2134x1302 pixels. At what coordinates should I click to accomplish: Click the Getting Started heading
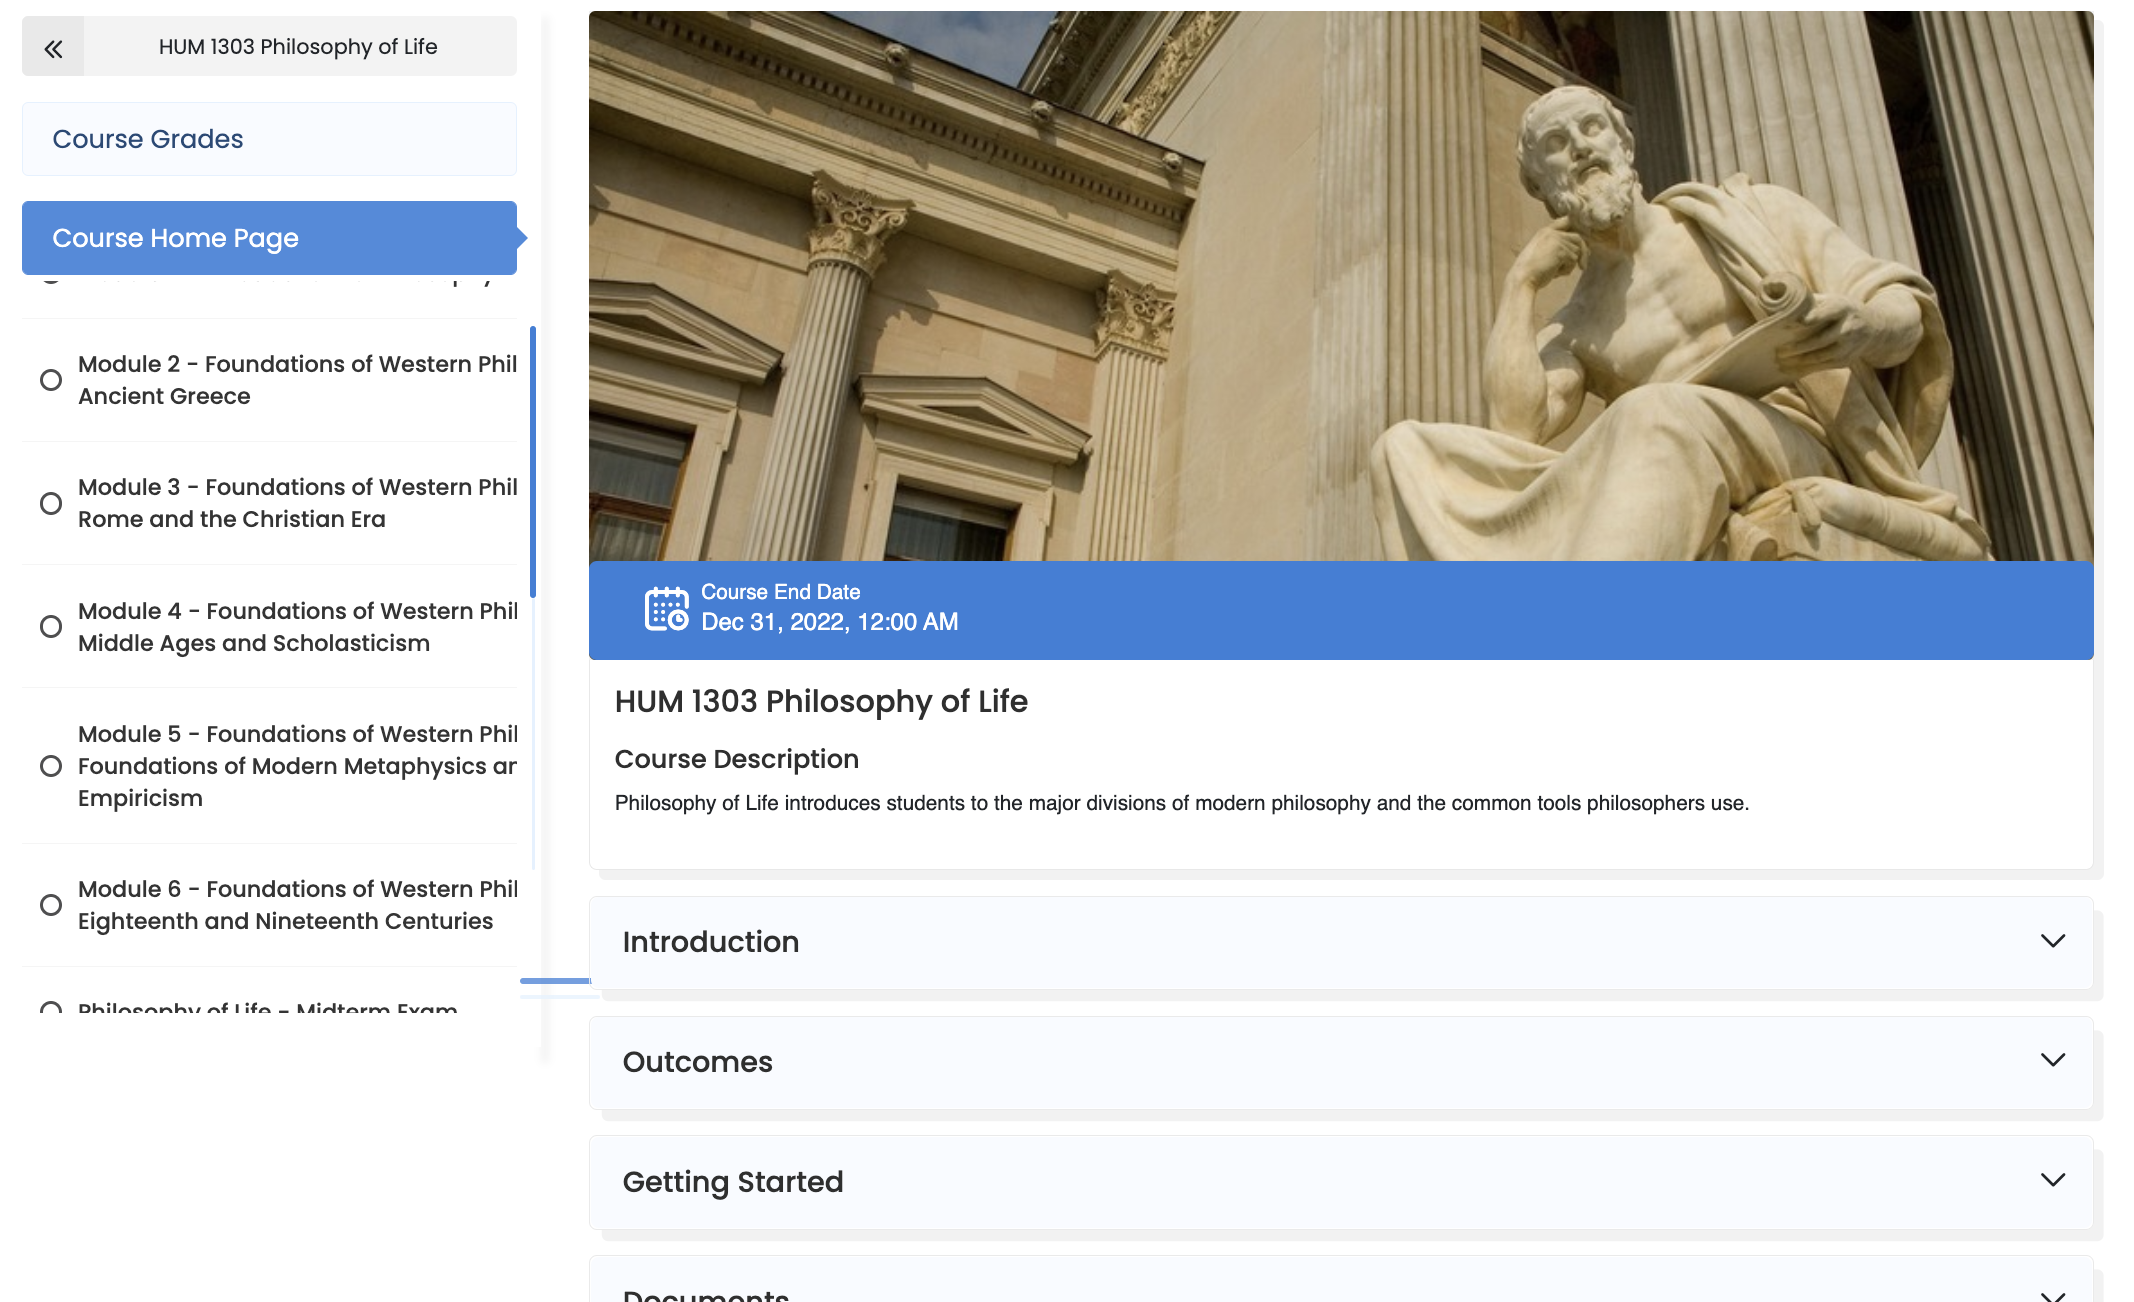(732, 1182)
